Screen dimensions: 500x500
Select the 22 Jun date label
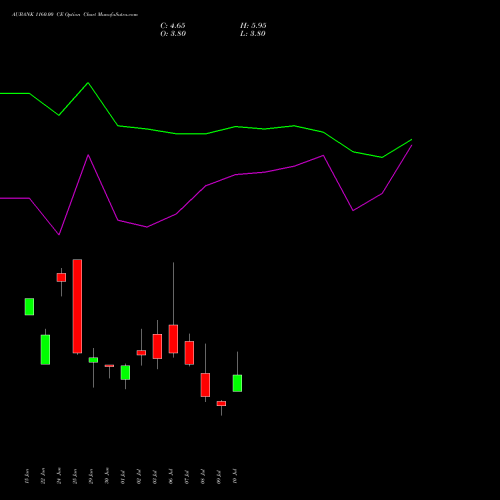[43, 476]
